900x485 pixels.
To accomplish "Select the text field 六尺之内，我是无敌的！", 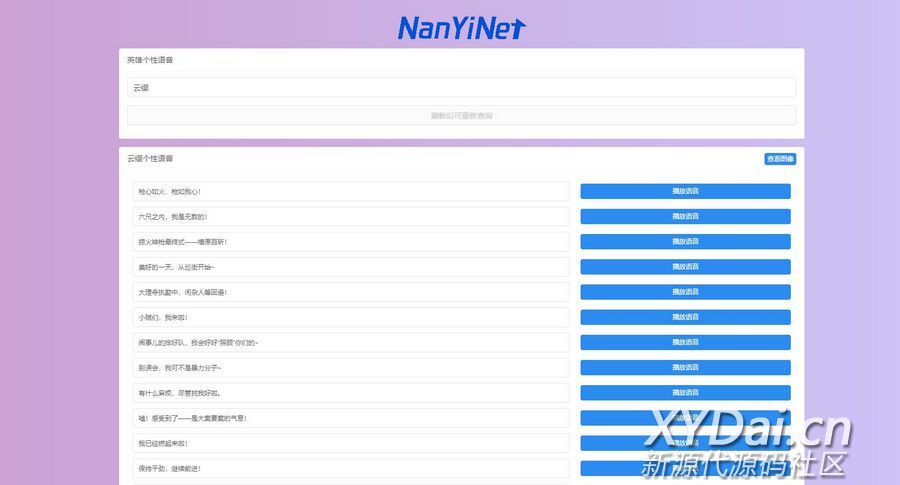I will (x=350, y=216).
